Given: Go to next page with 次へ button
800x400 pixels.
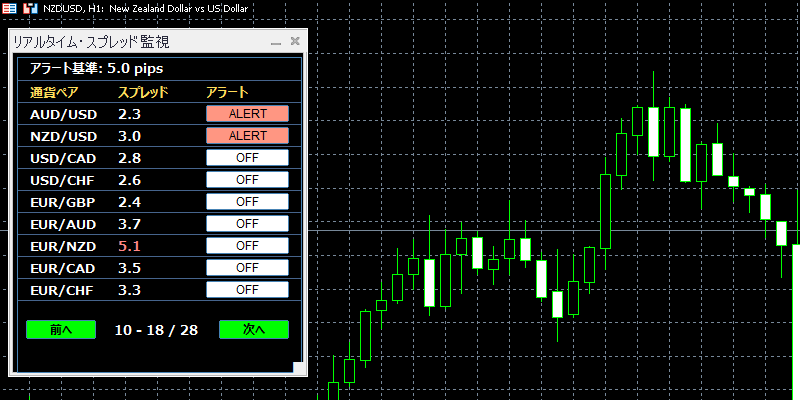Looking at the screenshot, I should click(254, 330).
